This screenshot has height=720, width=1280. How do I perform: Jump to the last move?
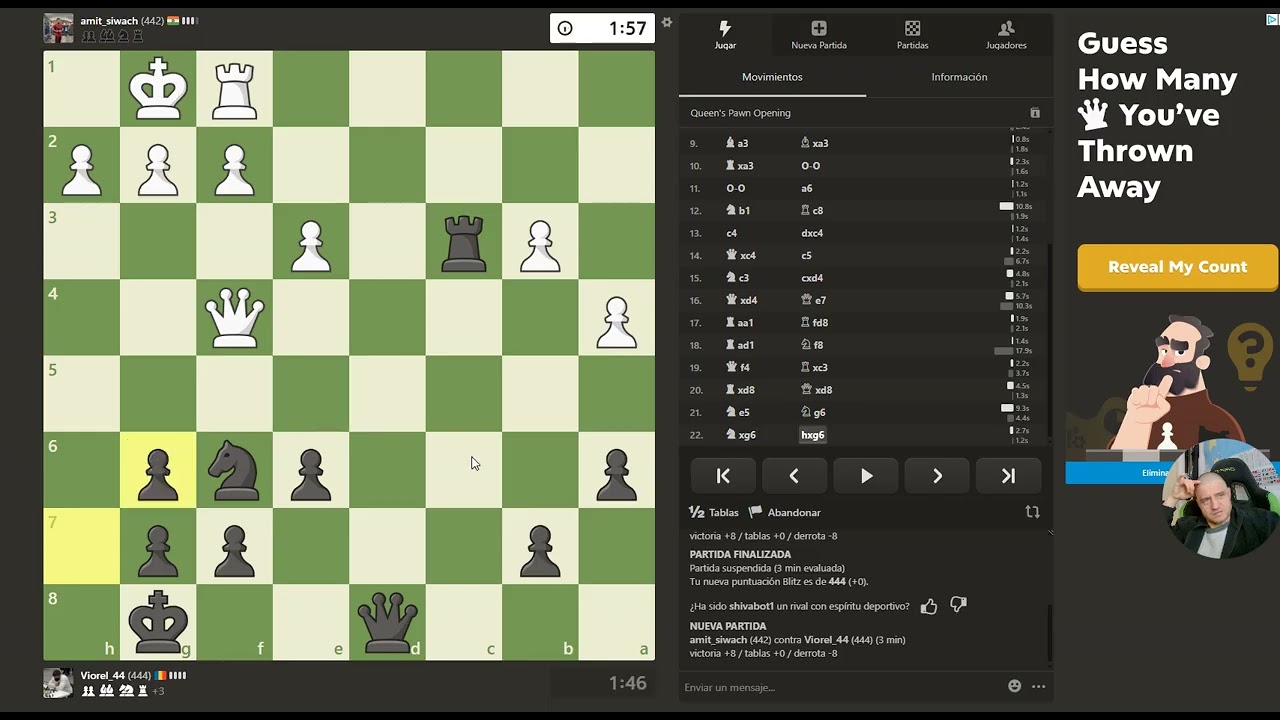tap(1008, 476)
